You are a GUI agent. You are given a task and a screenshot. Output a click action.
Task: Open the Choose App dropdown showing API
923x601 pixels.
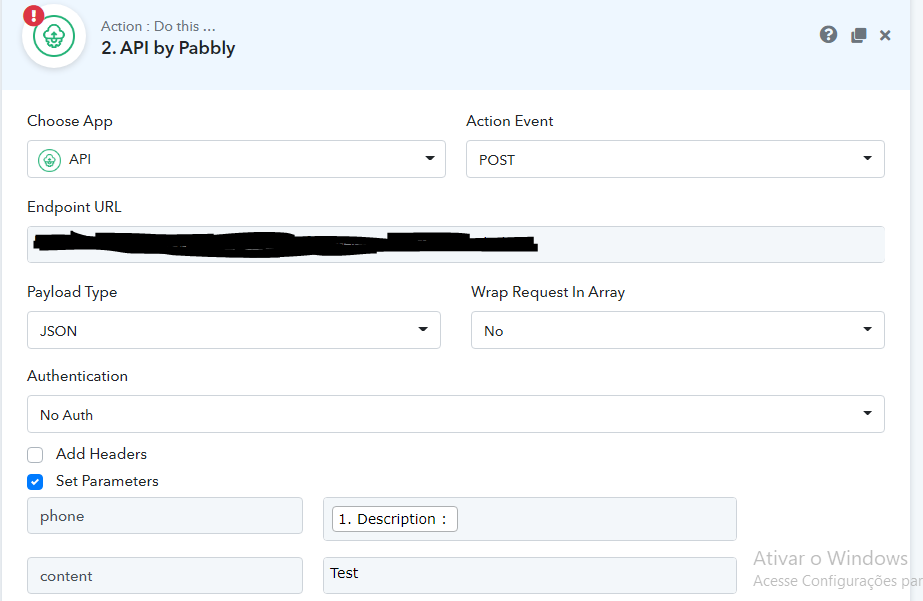(x=236, y=159)
